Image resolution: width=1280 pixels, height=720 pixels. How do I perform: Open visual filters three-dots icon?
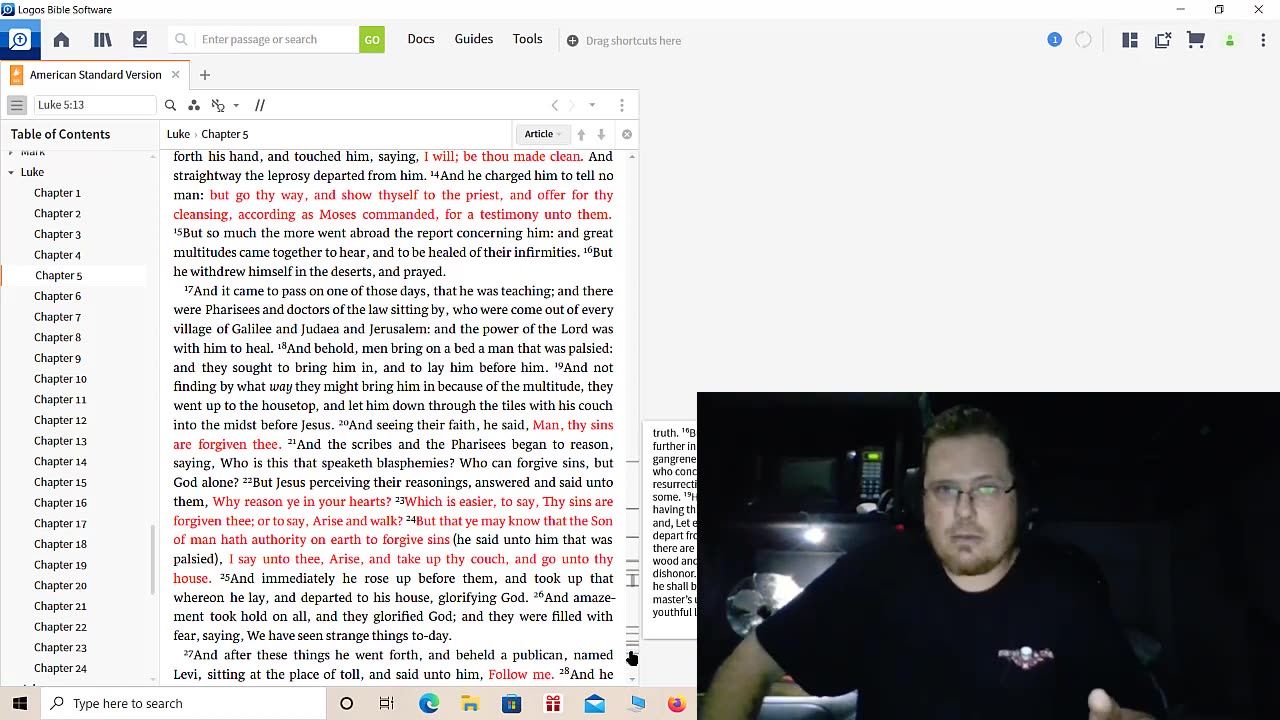coord(194,105)
